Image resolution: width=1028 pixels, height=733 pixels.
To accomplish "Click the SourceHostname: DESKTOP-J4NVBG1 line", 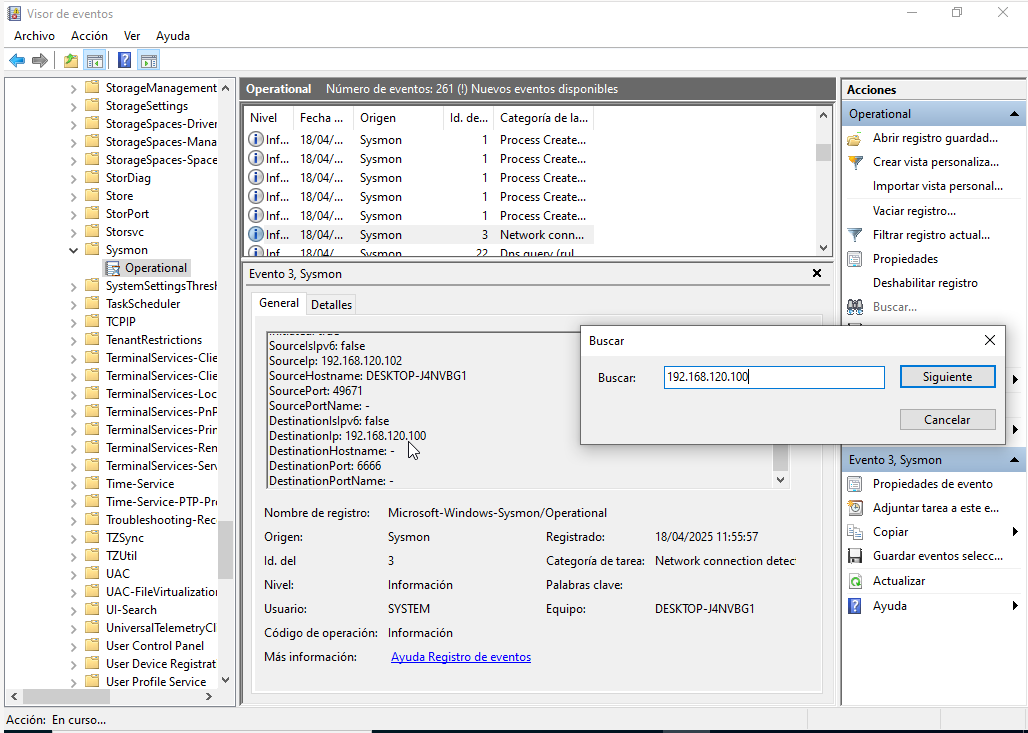I will click(368, 376).
